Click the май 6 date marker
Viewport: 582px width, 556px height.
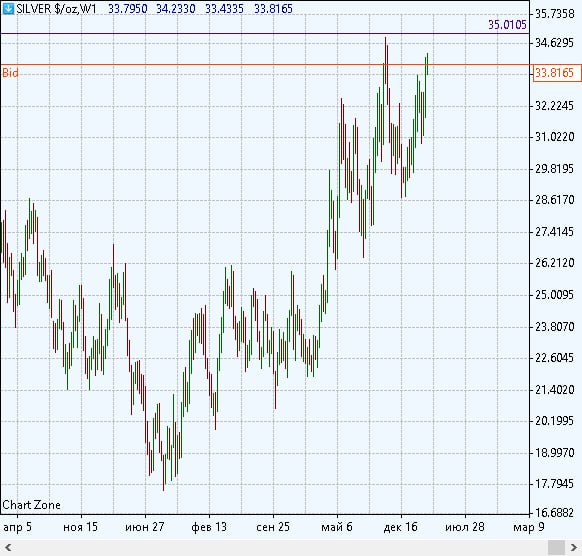pyautogui.click(x=337, y=527)
